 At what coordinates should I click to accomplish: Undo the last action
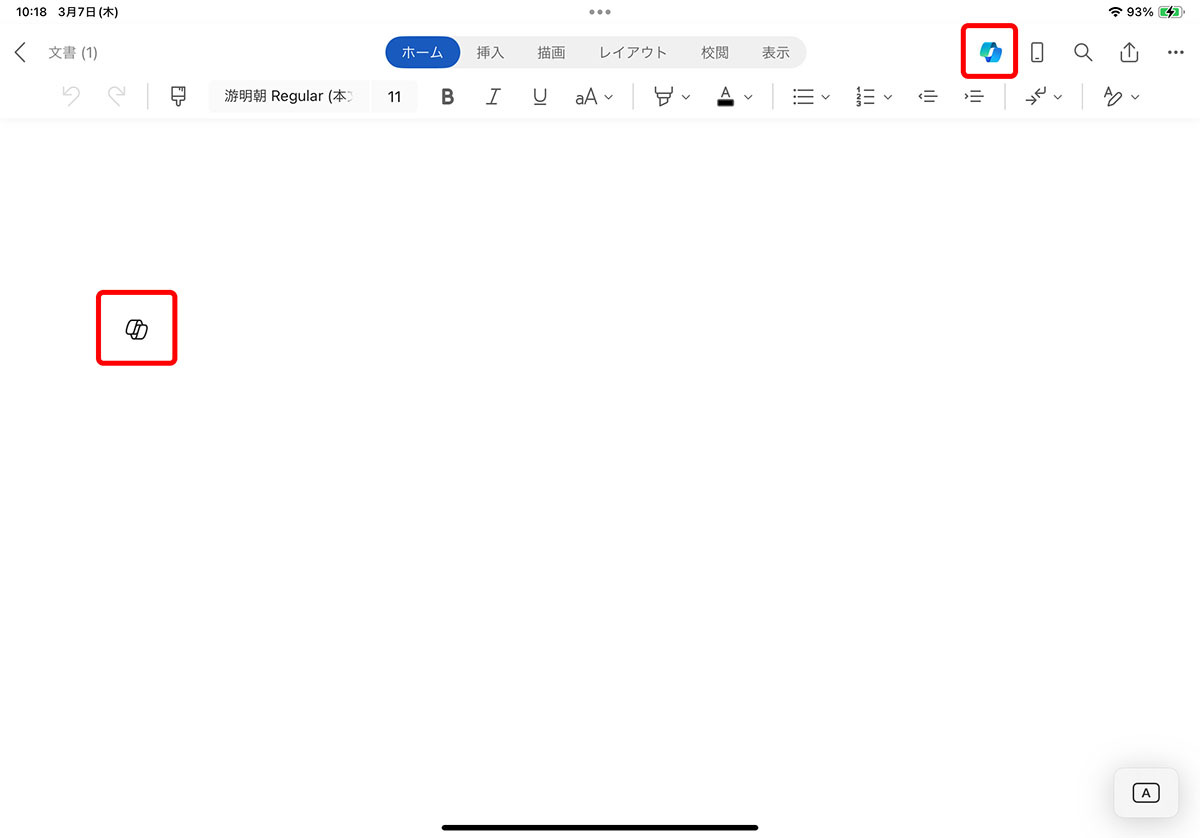(71, 96)
